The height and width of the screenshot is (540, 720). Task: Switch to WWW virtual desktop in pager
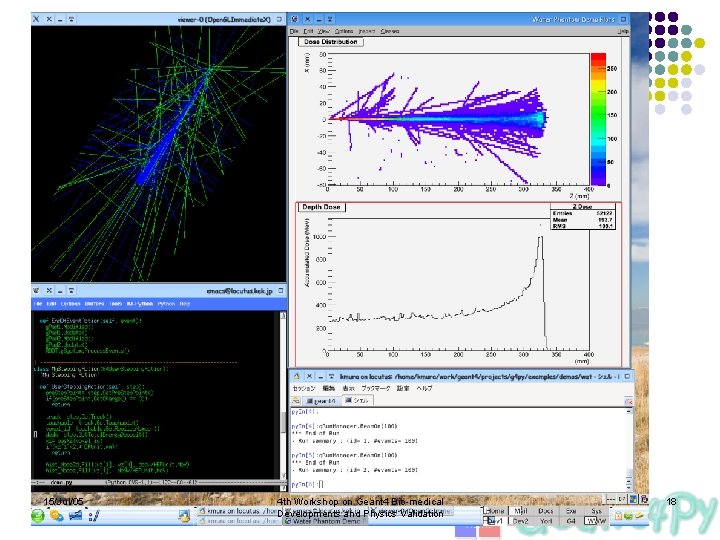coord(596,521)
